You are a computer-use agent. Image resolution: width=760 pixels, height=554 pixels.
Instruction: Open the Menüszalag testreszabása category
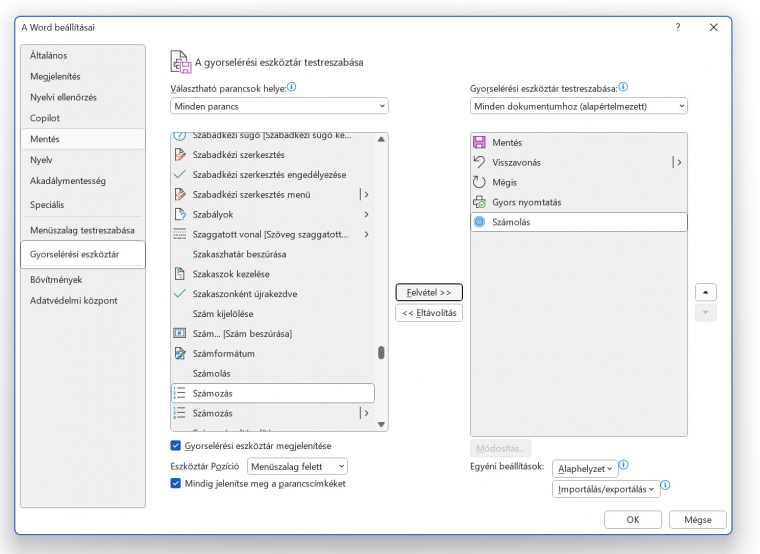point(82,230)
